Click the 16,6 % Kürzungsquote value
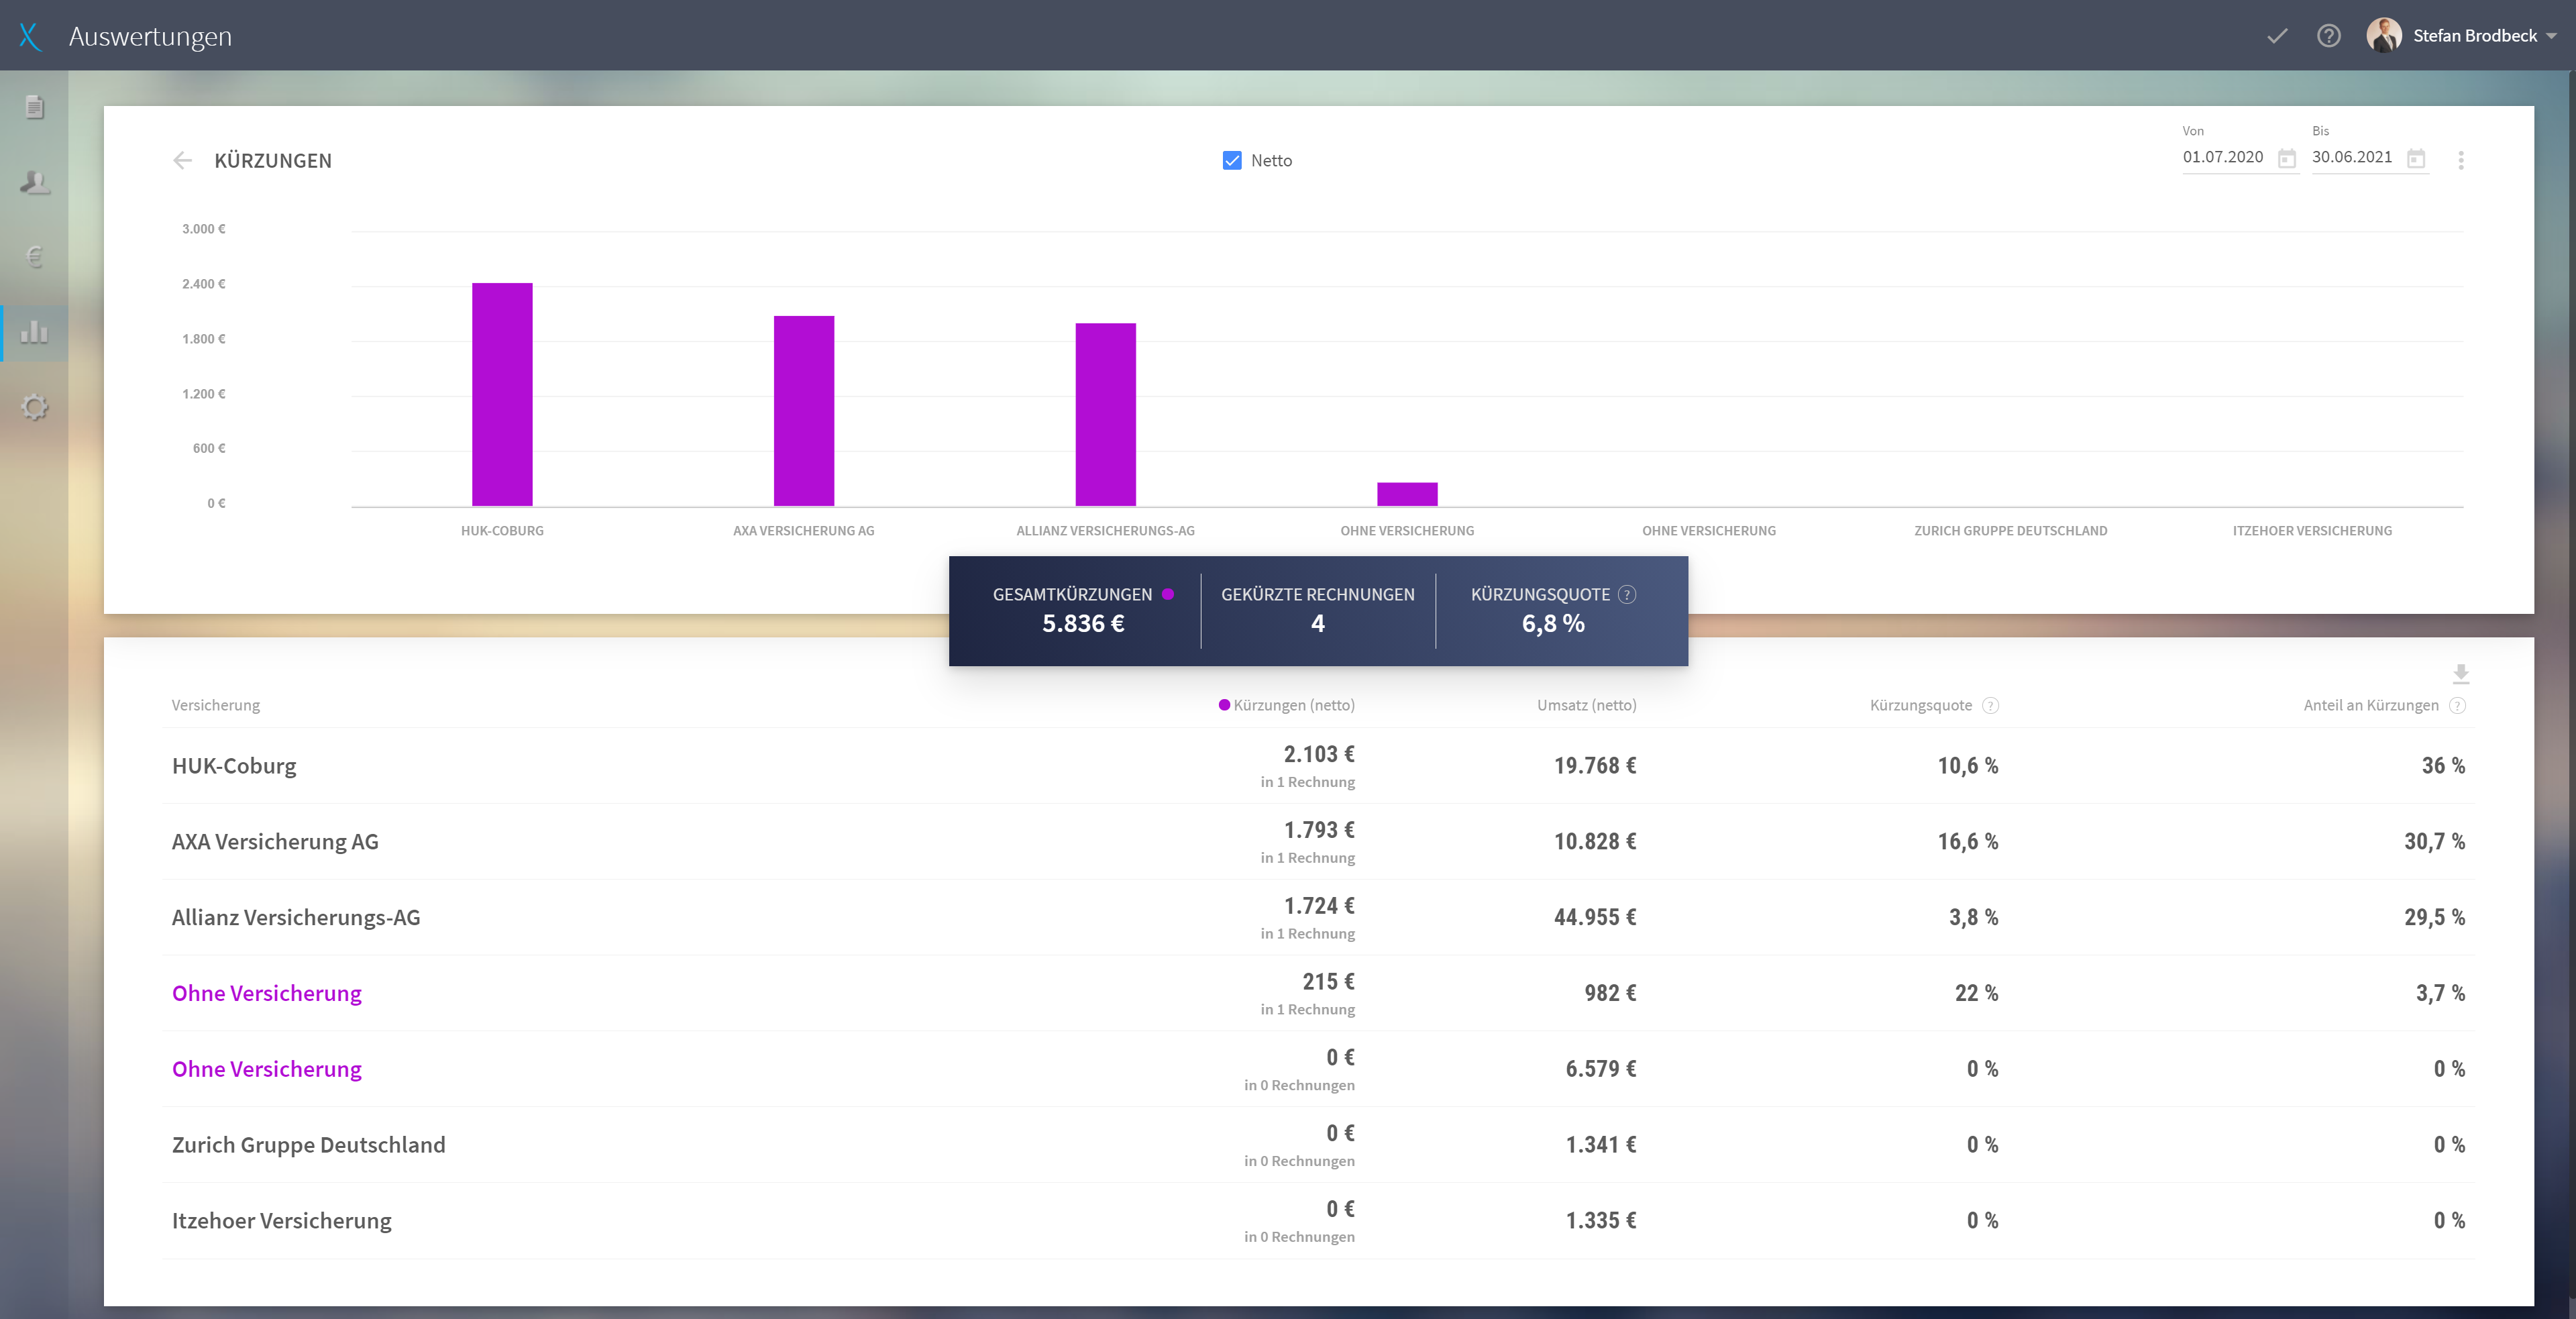 (1968, 842)
